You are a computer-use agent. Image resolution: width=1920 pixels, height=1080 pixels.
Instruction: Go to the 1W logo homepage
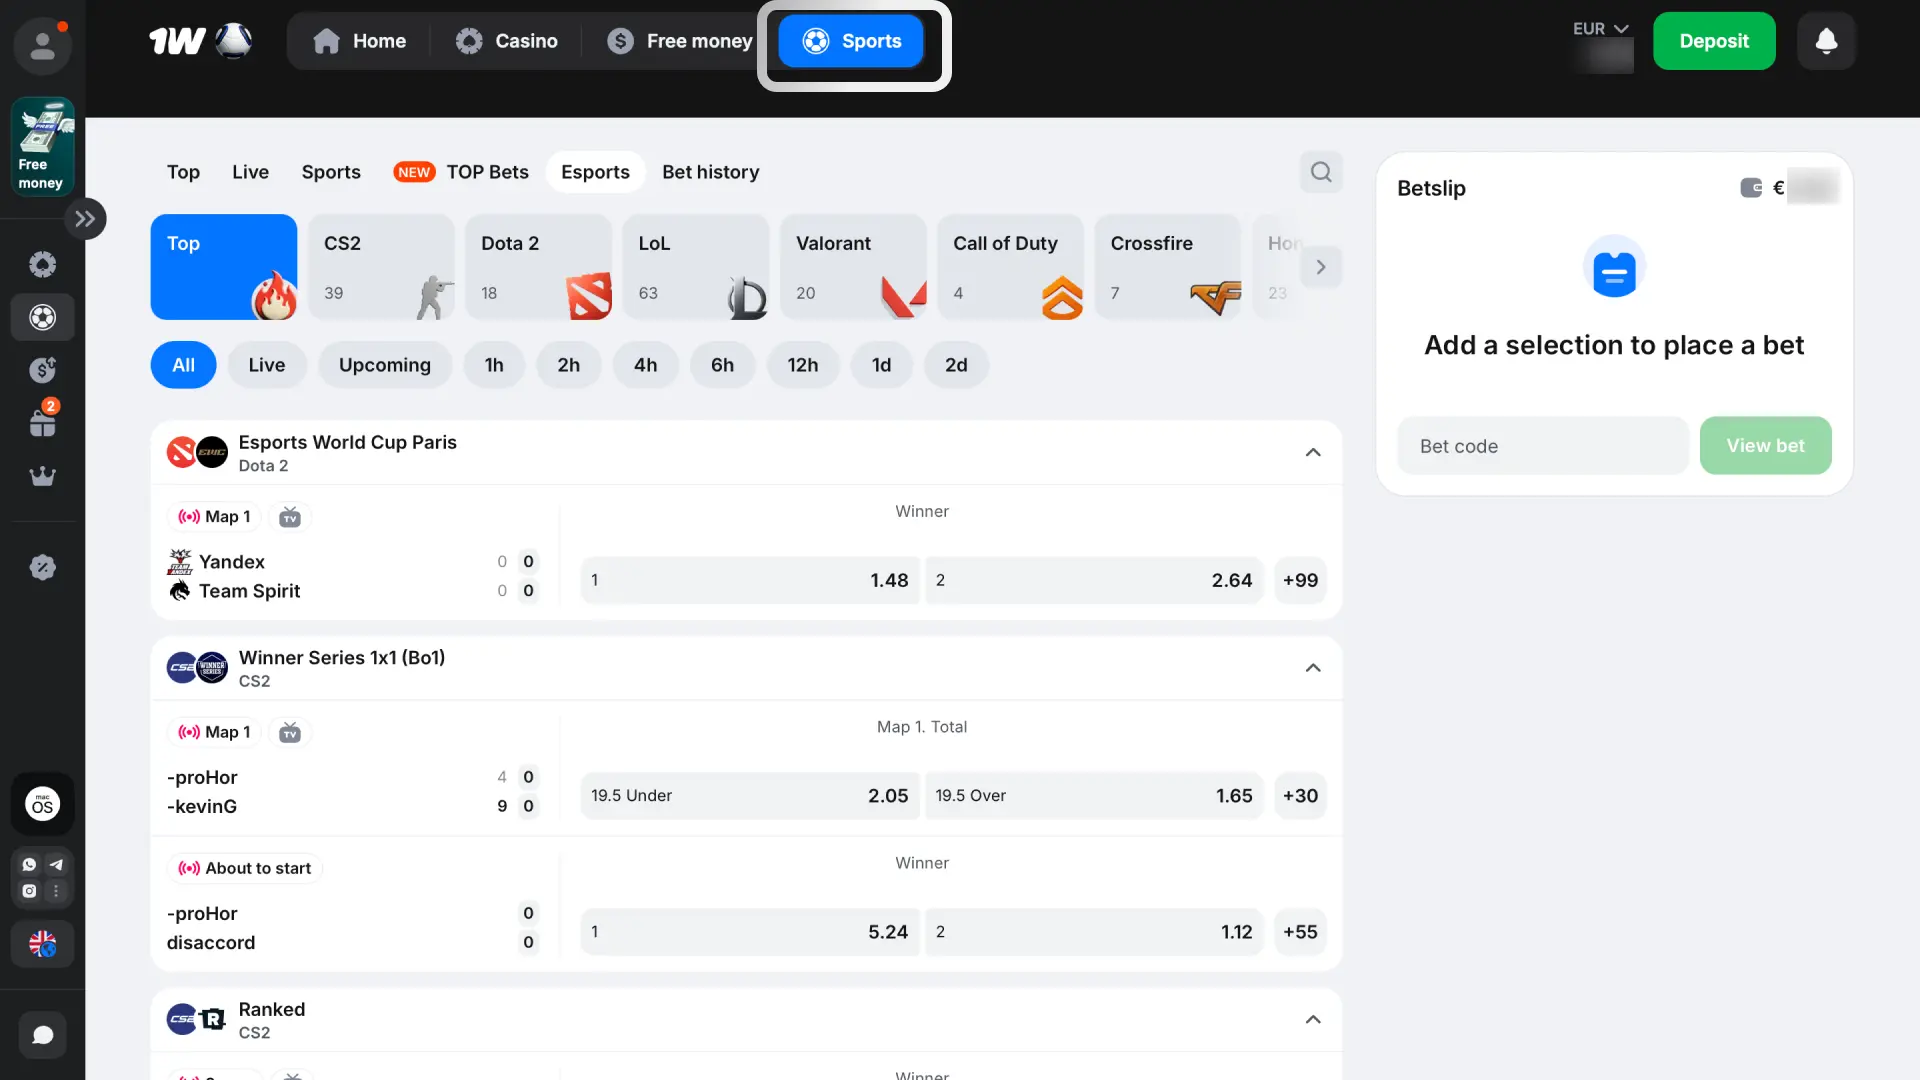pos(200,41)
